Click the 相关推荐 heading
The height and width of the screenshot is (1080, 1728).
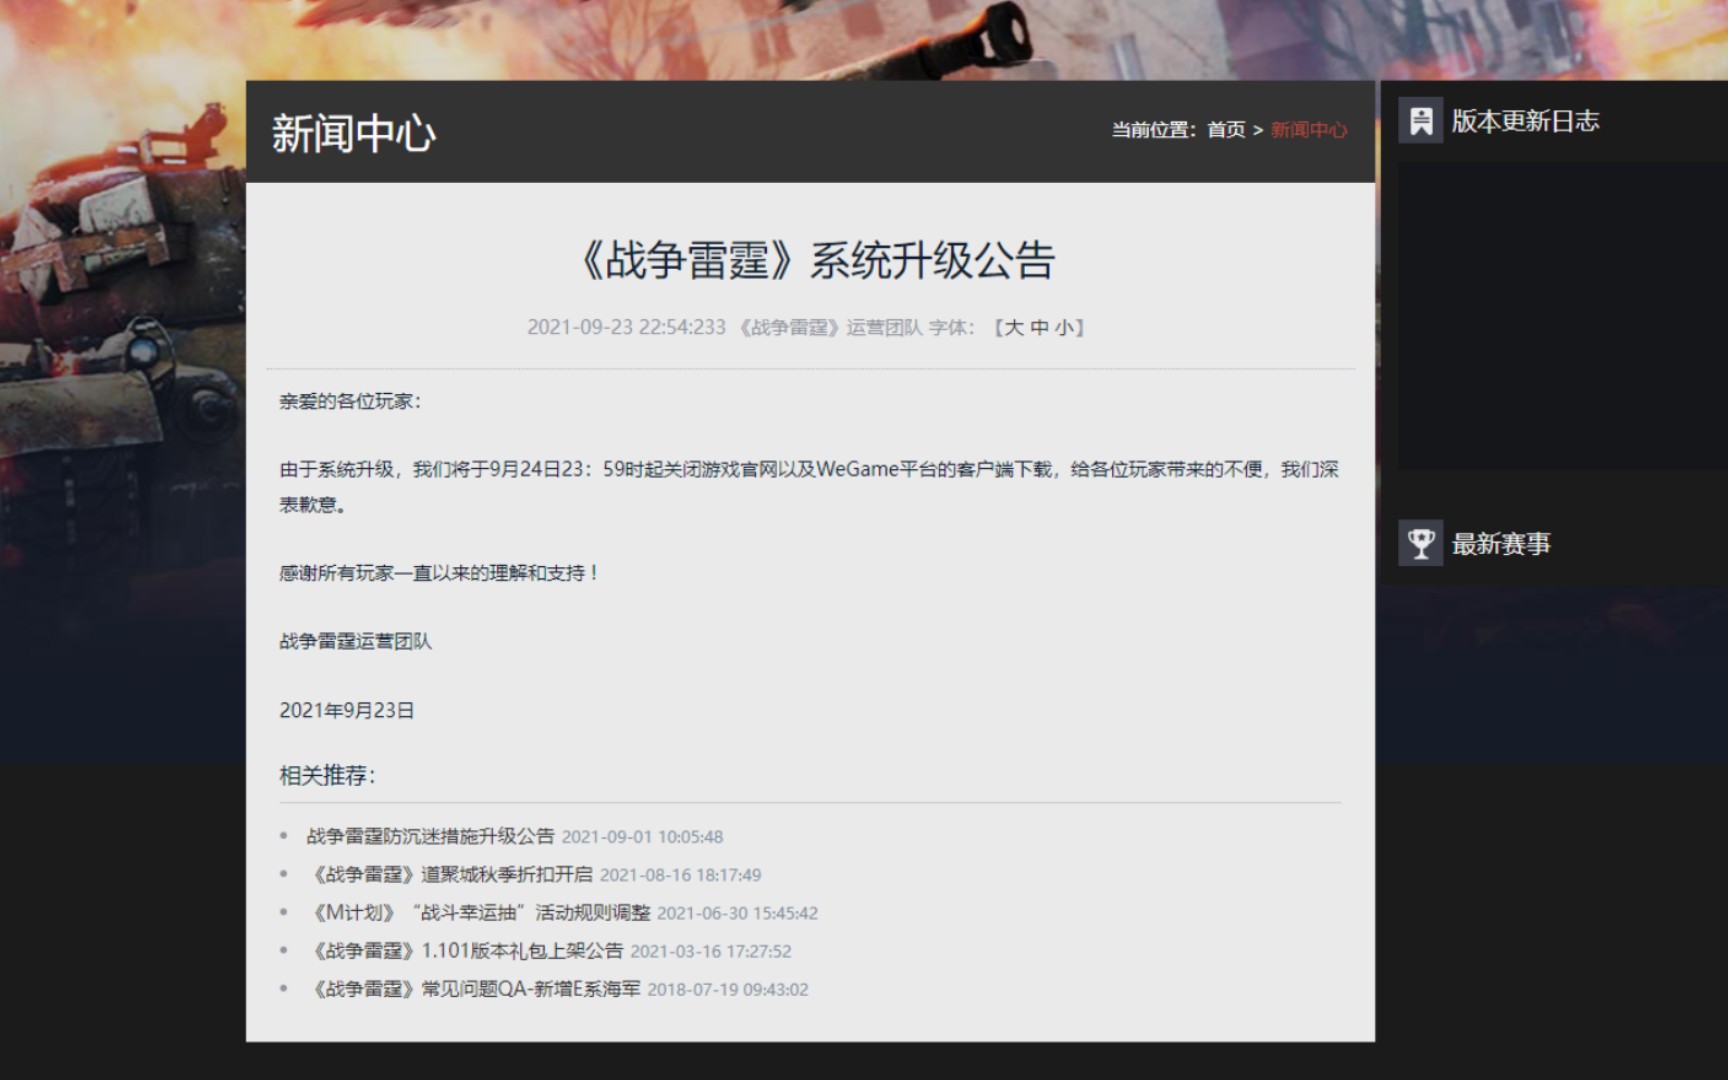pos(328,775)
